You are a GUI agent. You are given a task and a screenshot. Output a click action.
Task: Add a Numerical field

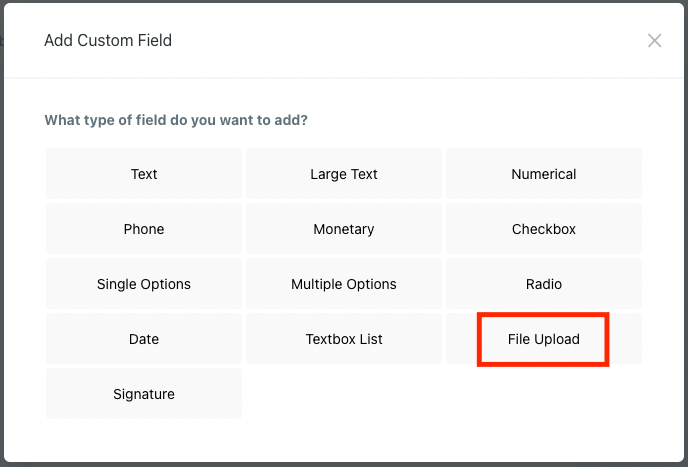point(544,174)
